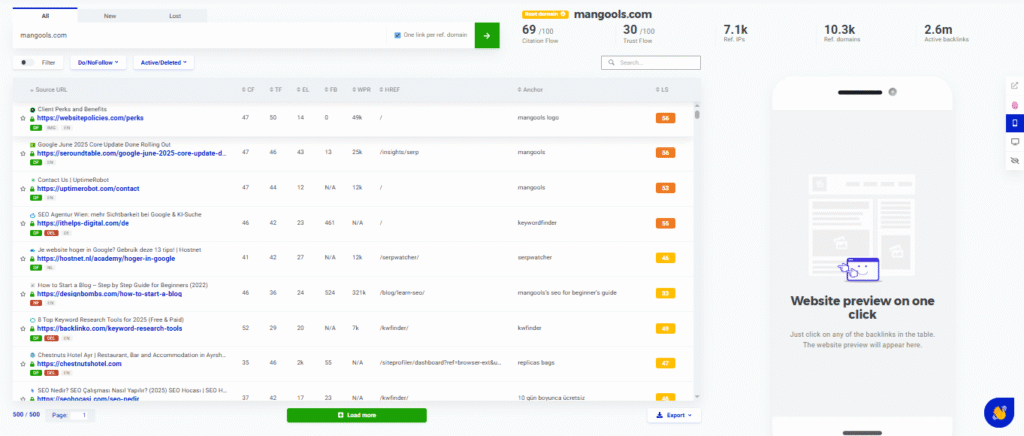Focus the backlink Search field
This screenshot has height=436, width=1024.
(x=651, y=63)
